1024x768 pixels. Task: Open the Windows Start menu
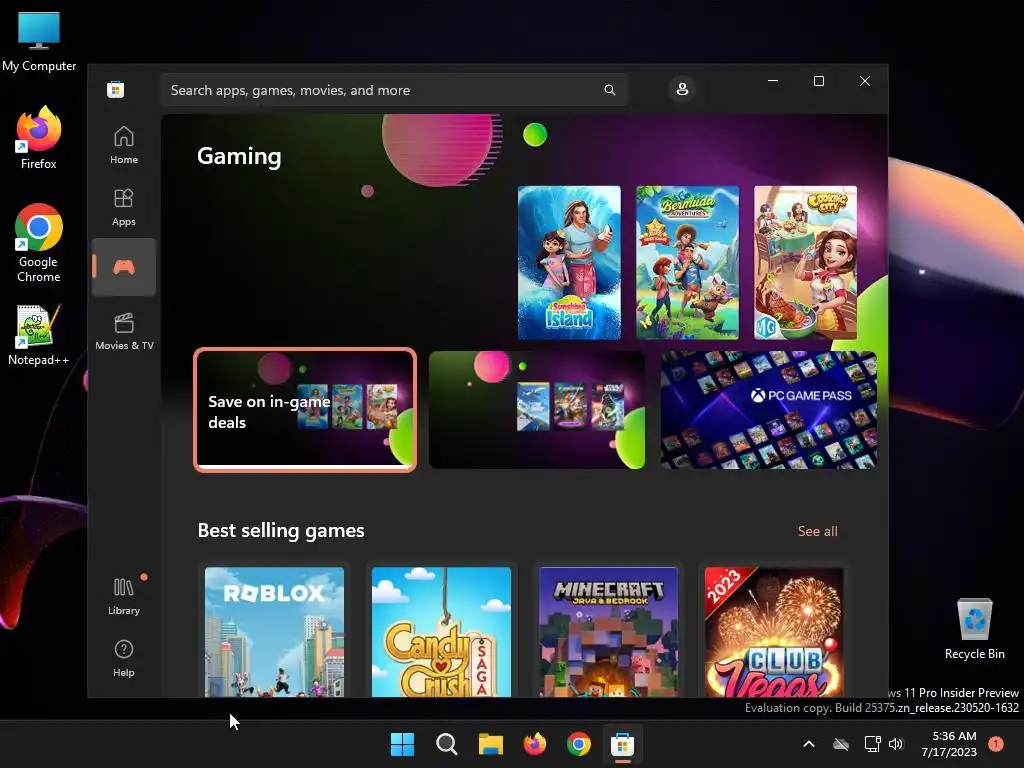[402, 744]
